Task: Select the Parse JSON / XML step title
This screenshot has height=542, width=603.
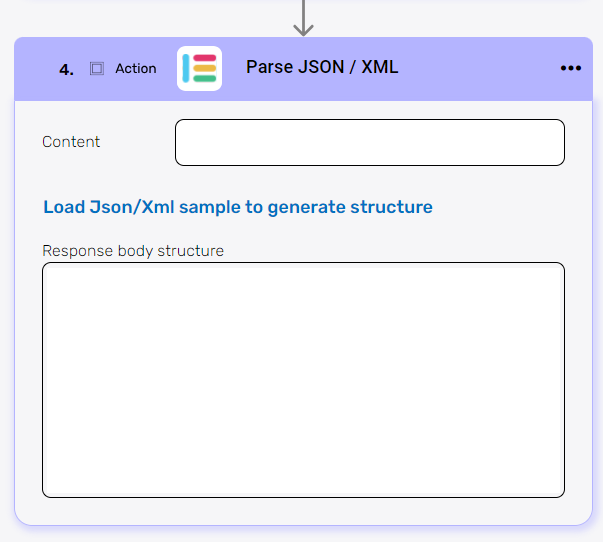Action: (321, 67)
